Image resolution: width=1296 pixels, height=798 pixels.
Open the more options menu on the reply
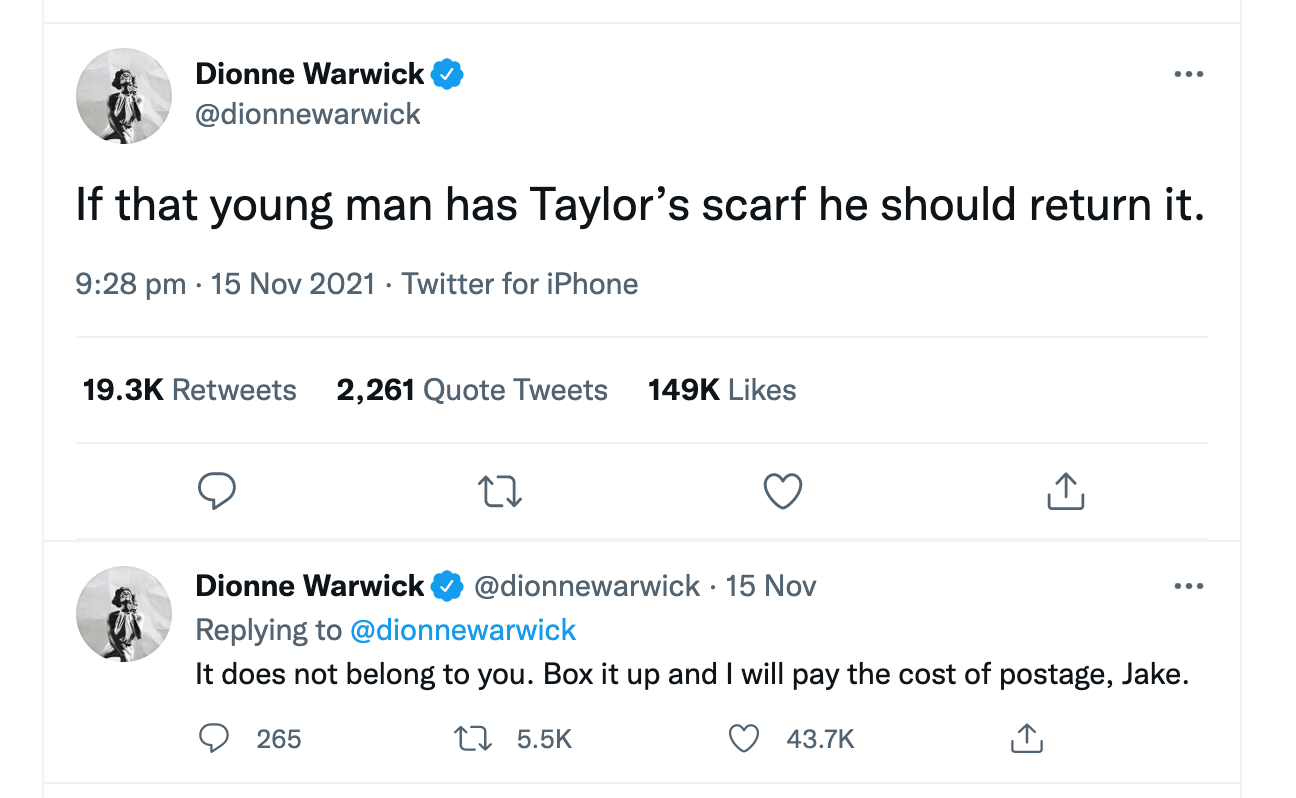click(x=1189, y=585)
